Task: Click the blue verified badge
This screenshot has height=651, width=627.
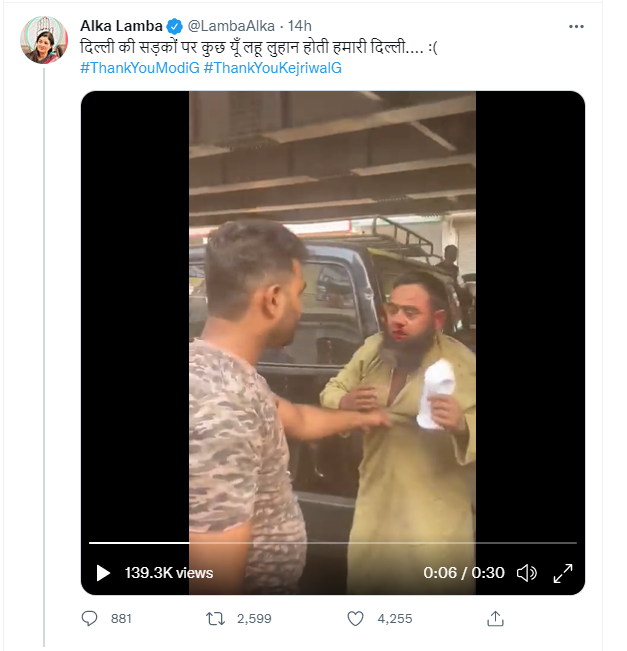Action: click(173, 26)
